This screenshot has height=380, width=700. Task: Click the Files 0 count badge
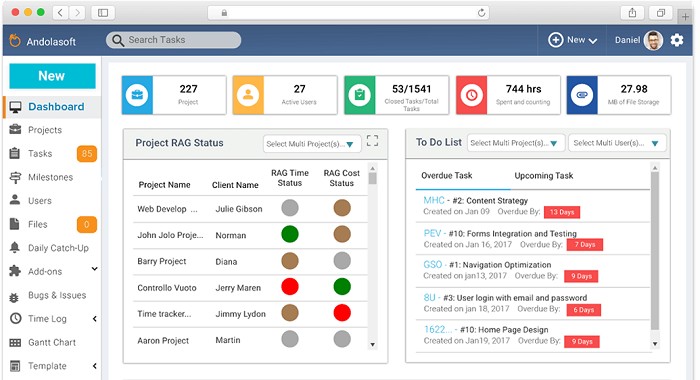[87, 224]
